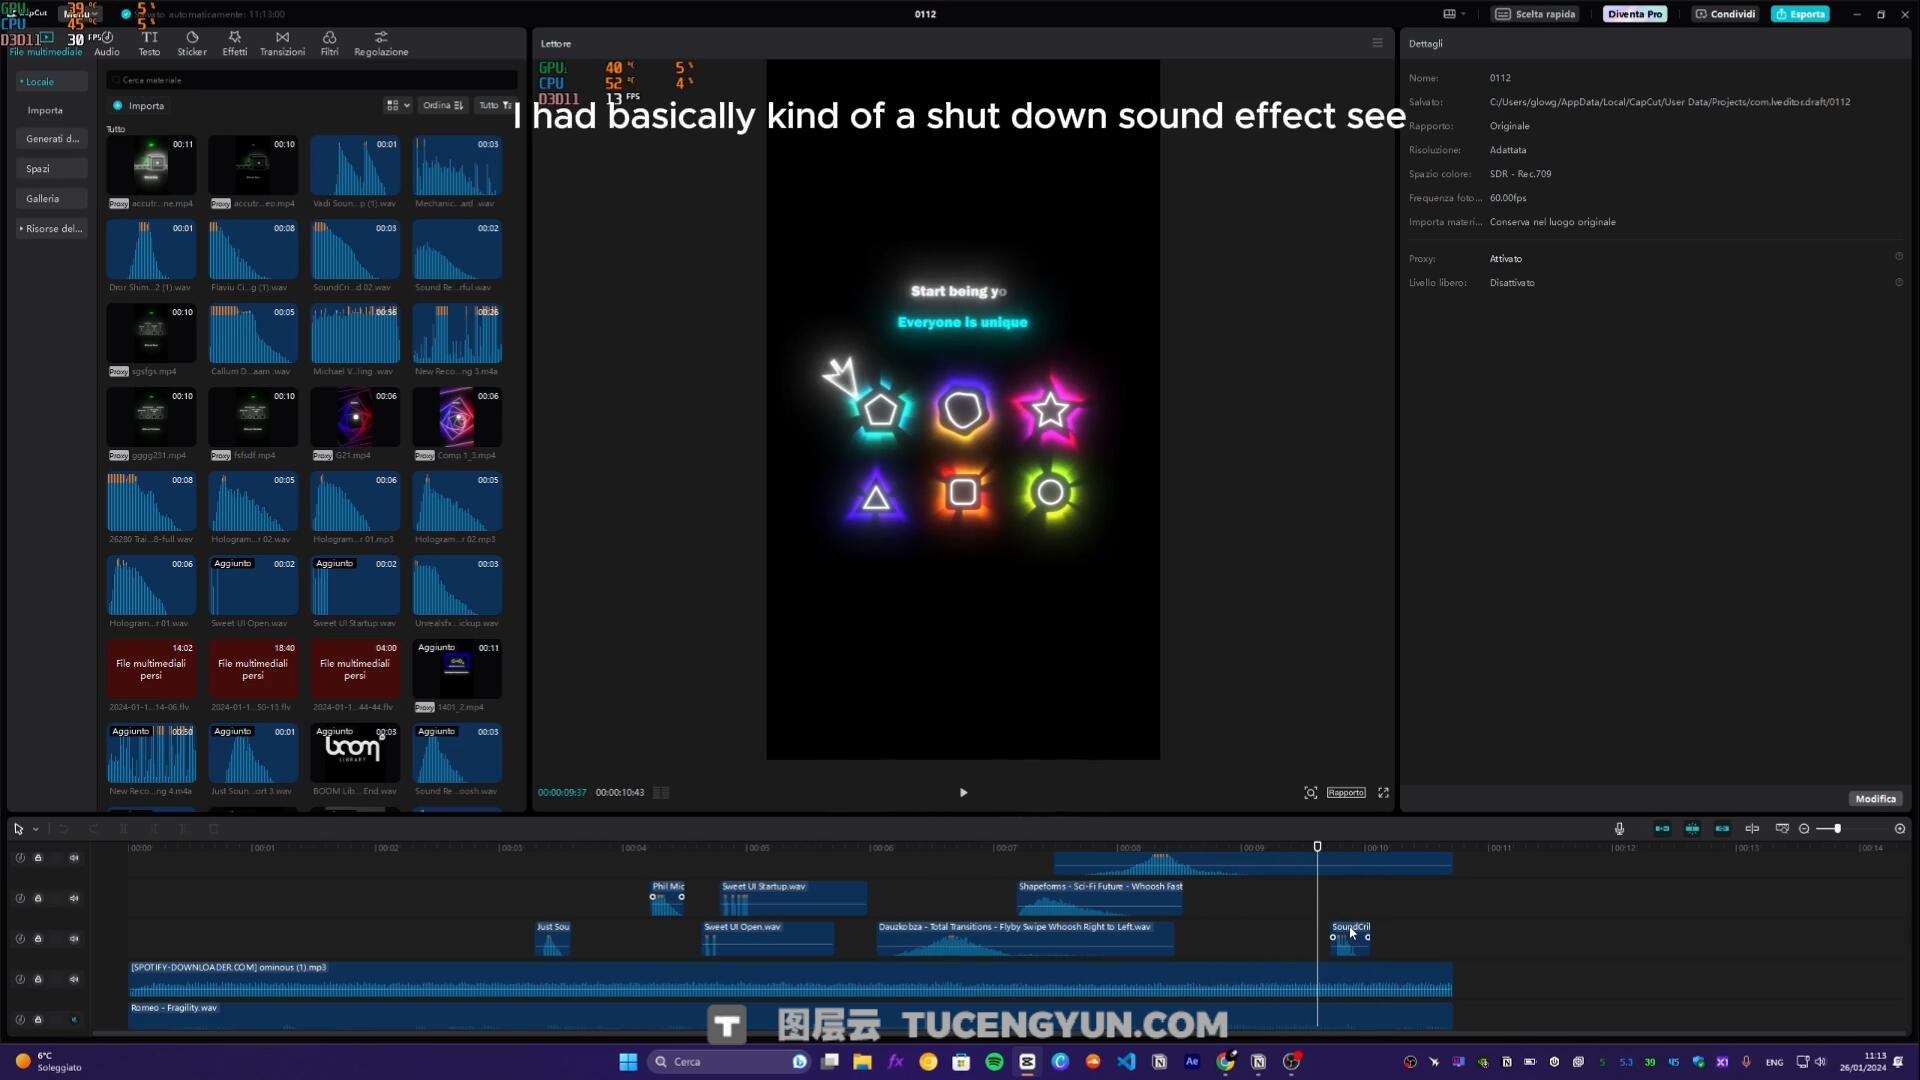The width and height of the screenshot is (1920, 1080).
Task: Select the Dauzkobza Flyby Swipe Whoosh clip
Action: (1024, 938)
